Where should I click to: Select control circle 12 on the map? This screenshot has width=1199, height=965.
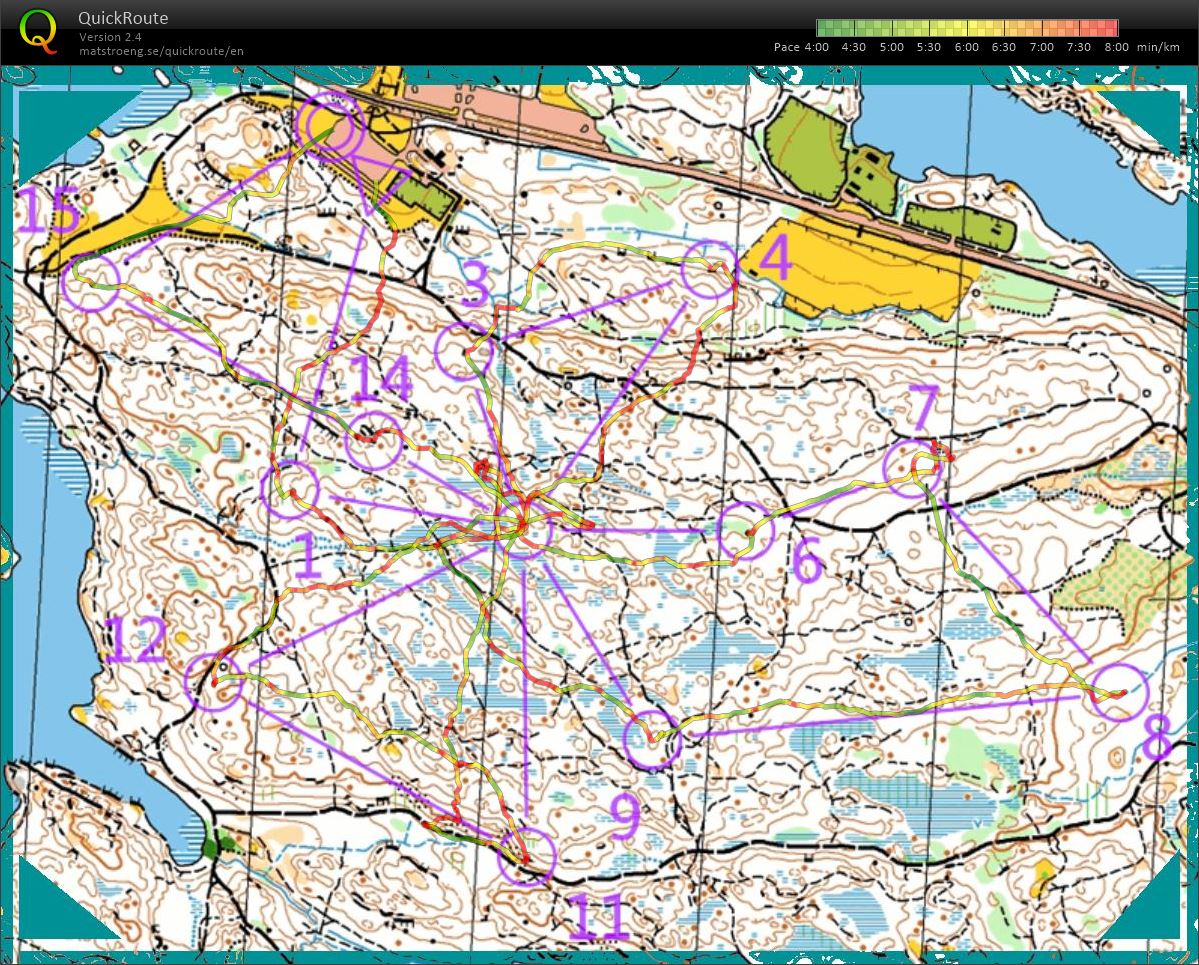[x=214, y=681]
